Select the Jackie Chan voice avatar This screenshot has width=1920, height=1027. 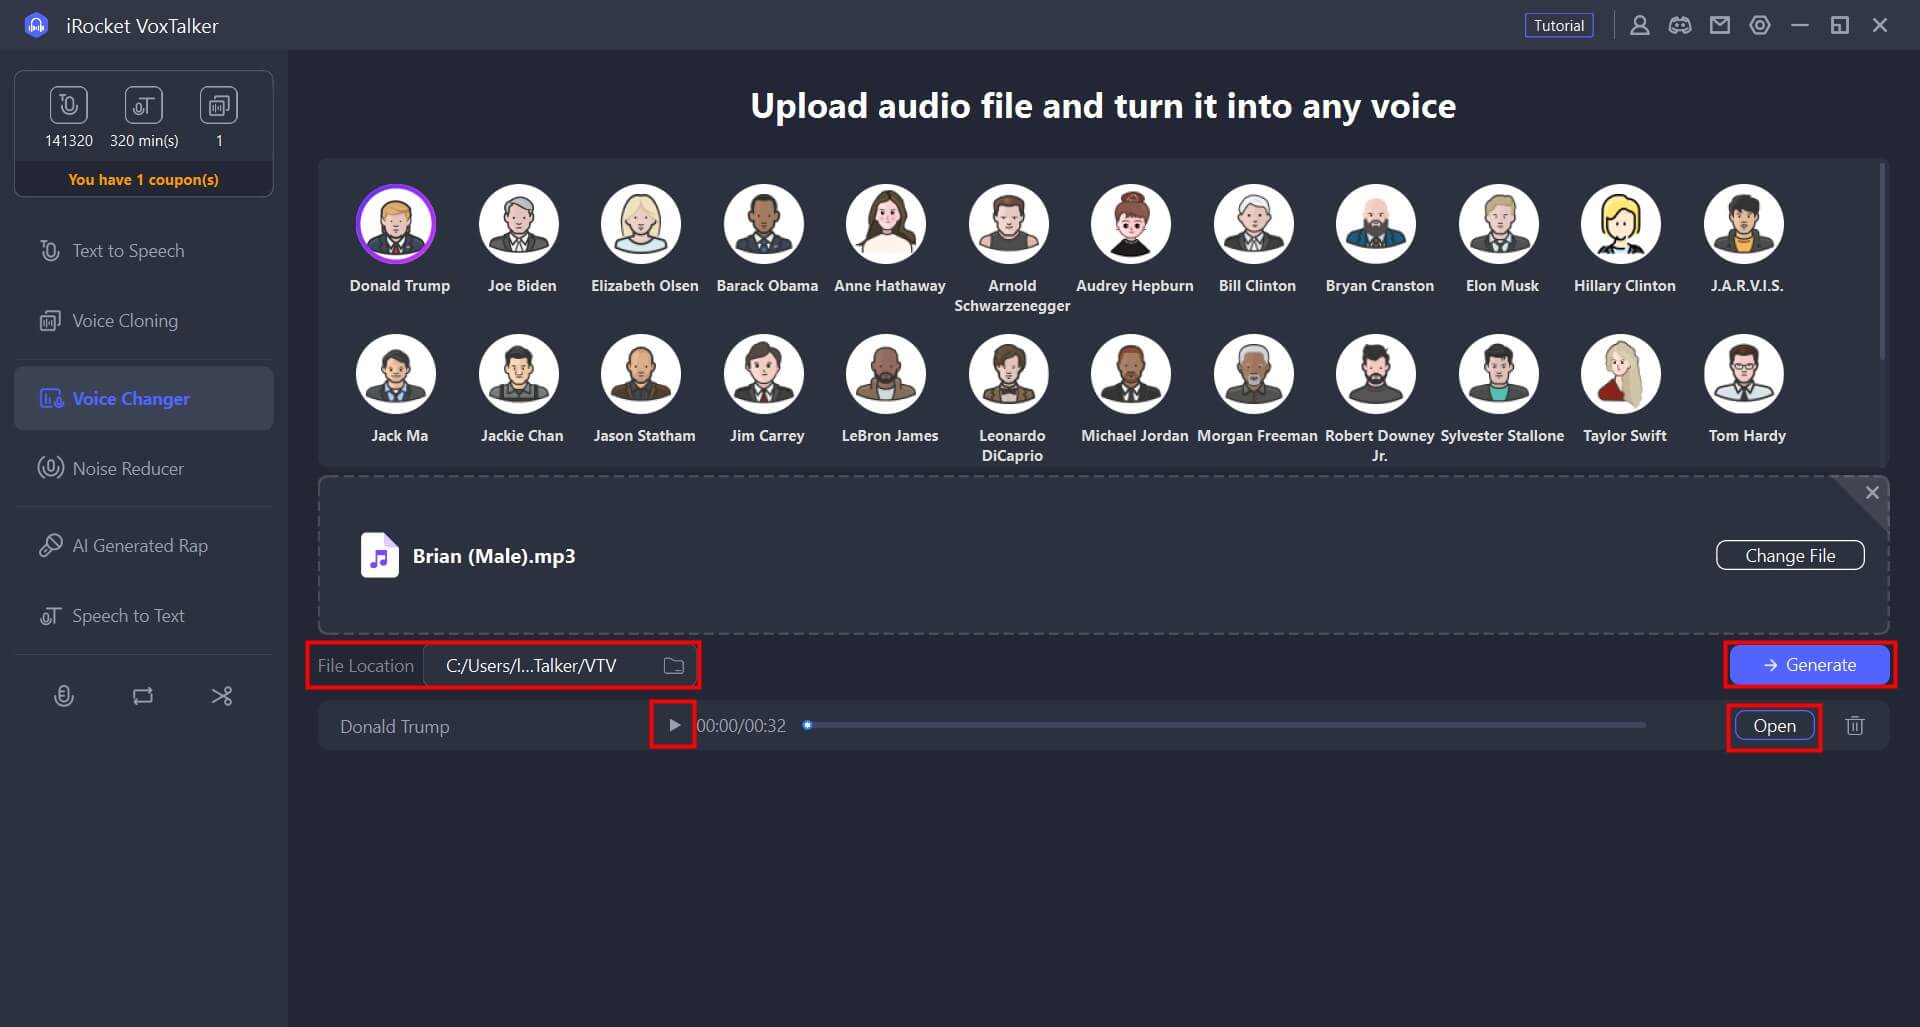click(518, 374)
